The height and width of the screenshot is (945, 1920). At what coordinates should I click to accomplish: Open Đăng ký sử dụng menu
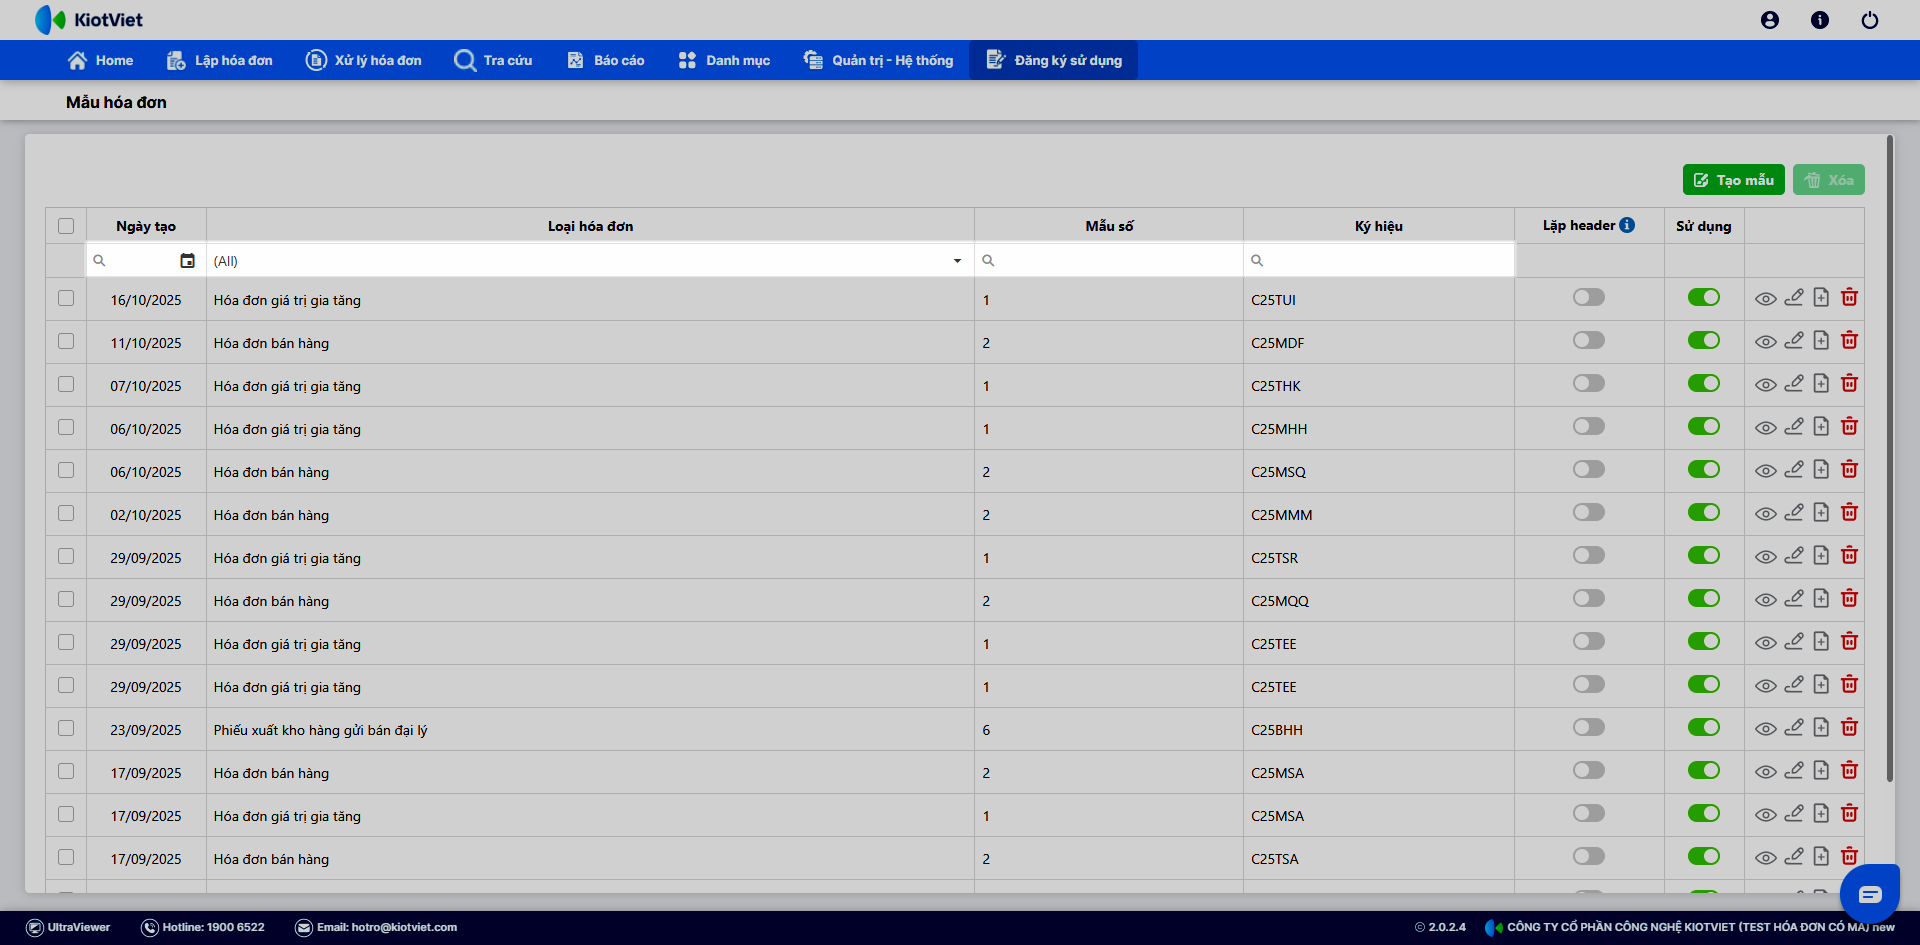point(1053,60)
